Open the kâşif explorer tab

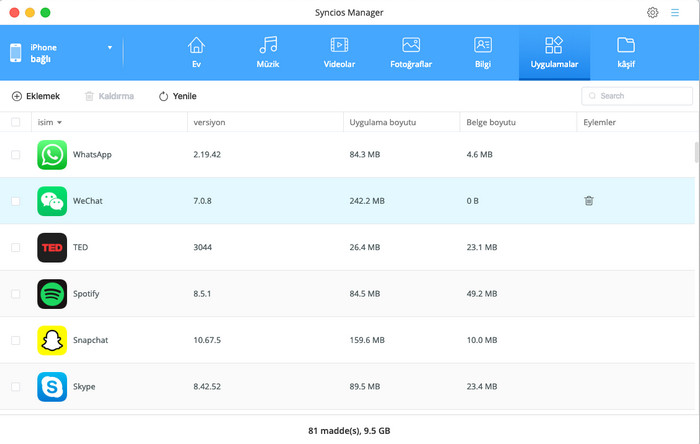point(626,53)
